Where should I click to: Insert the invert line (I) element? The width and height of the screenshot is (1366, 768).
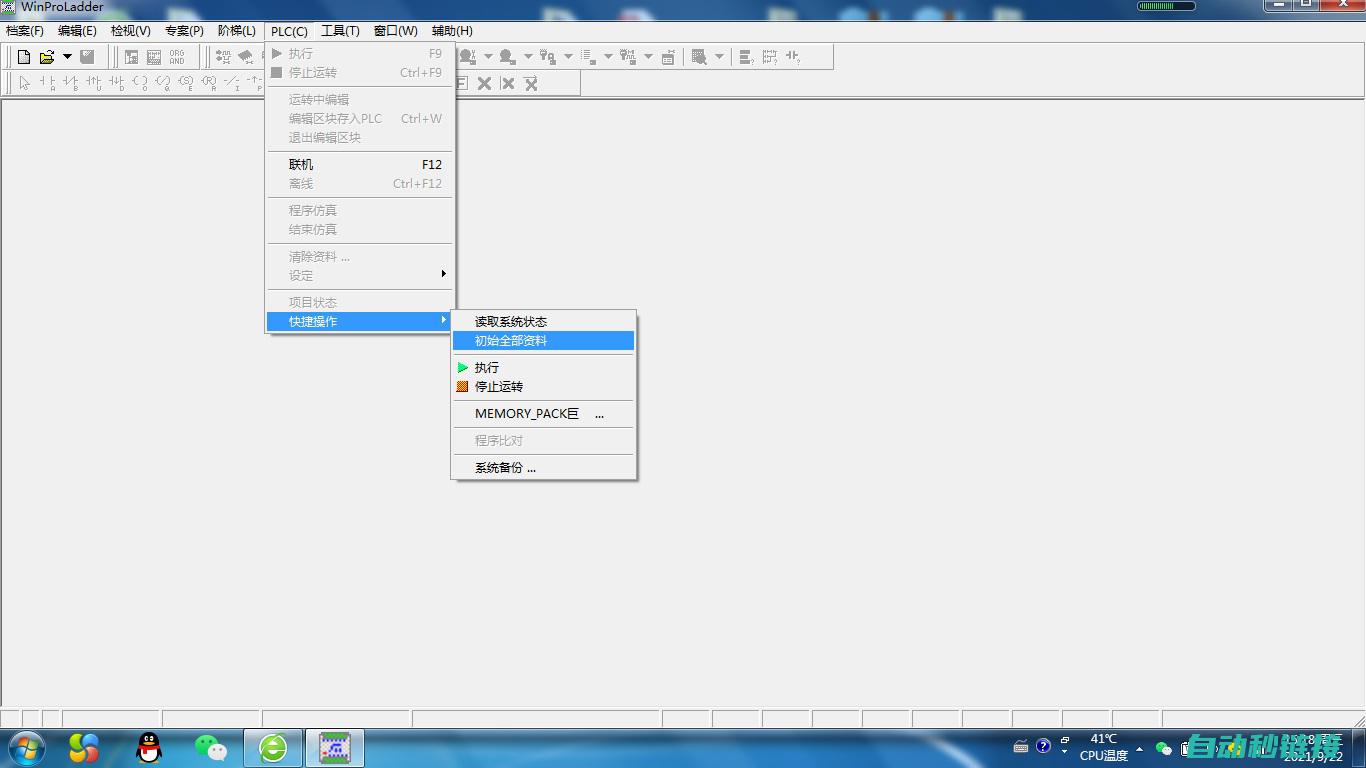tap(232, 83)
